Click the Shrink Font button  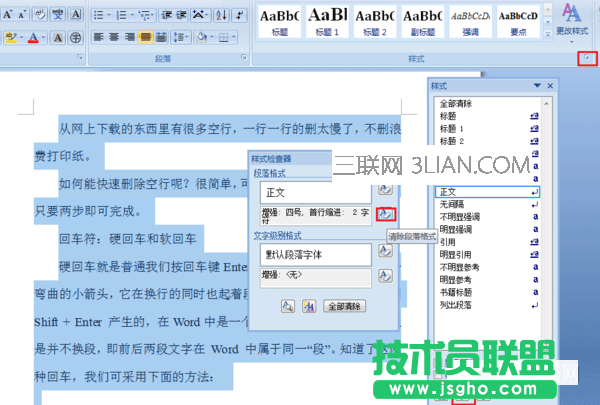click(x=21, y=15)
